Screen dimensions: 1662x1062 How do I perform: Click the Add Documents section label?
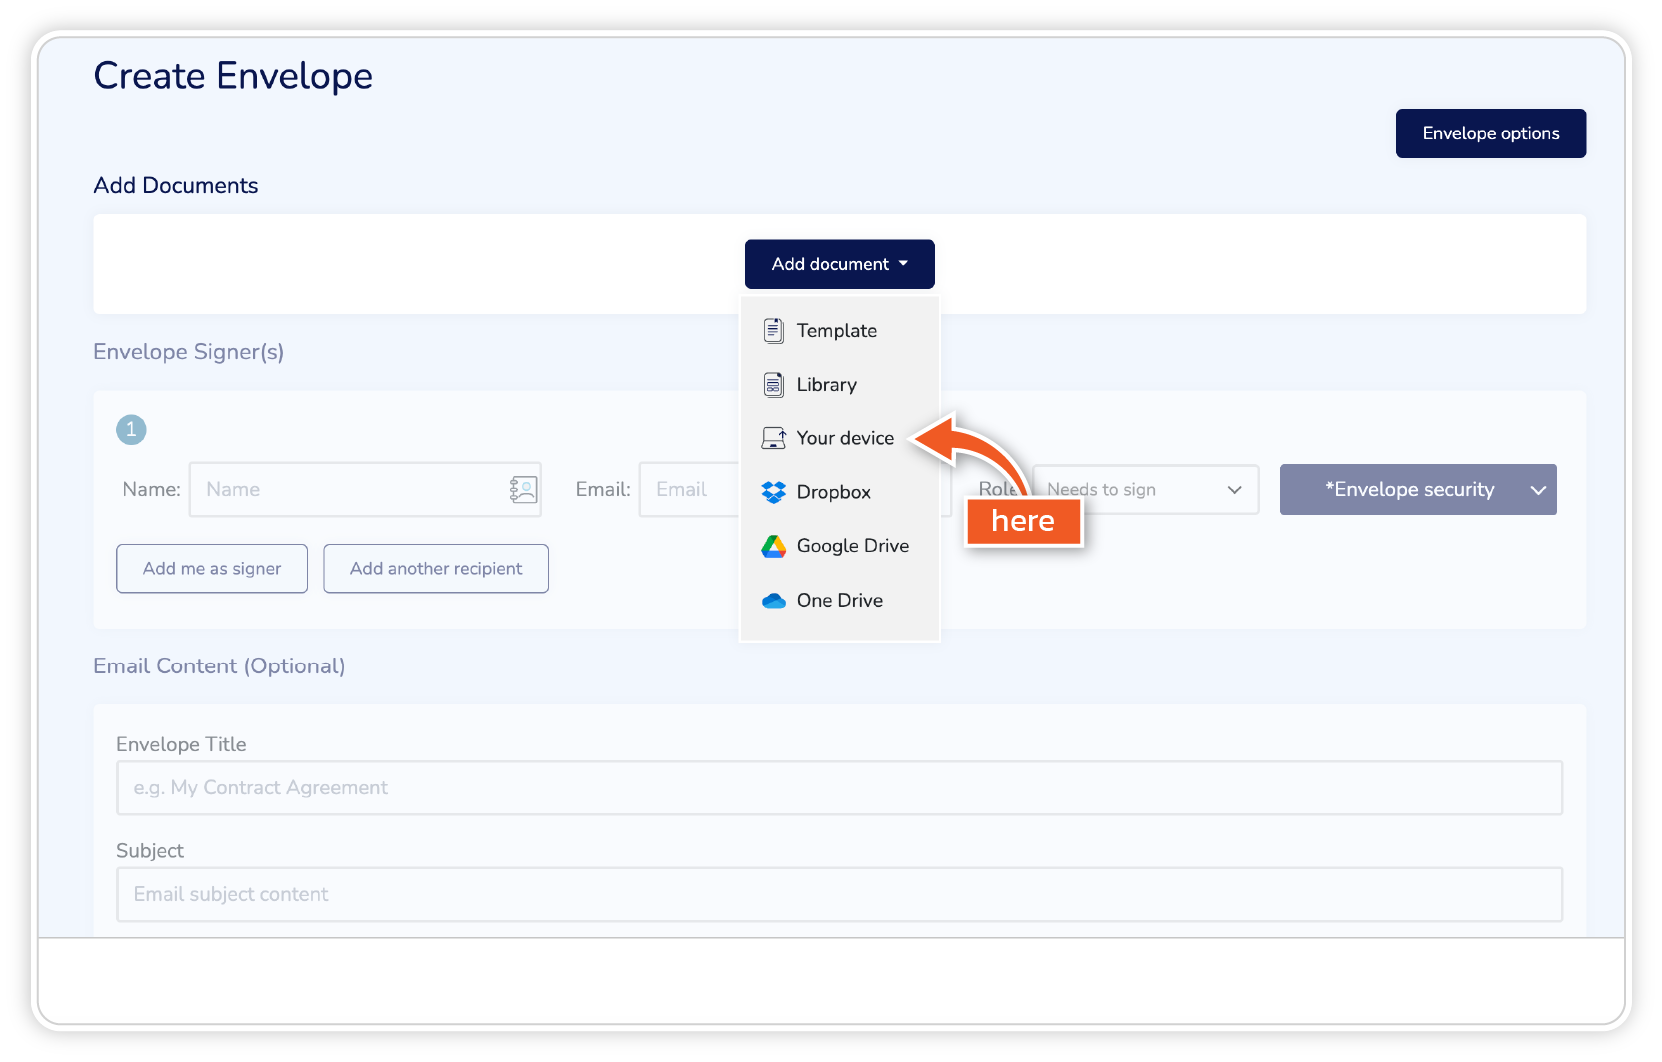[176, 185]
